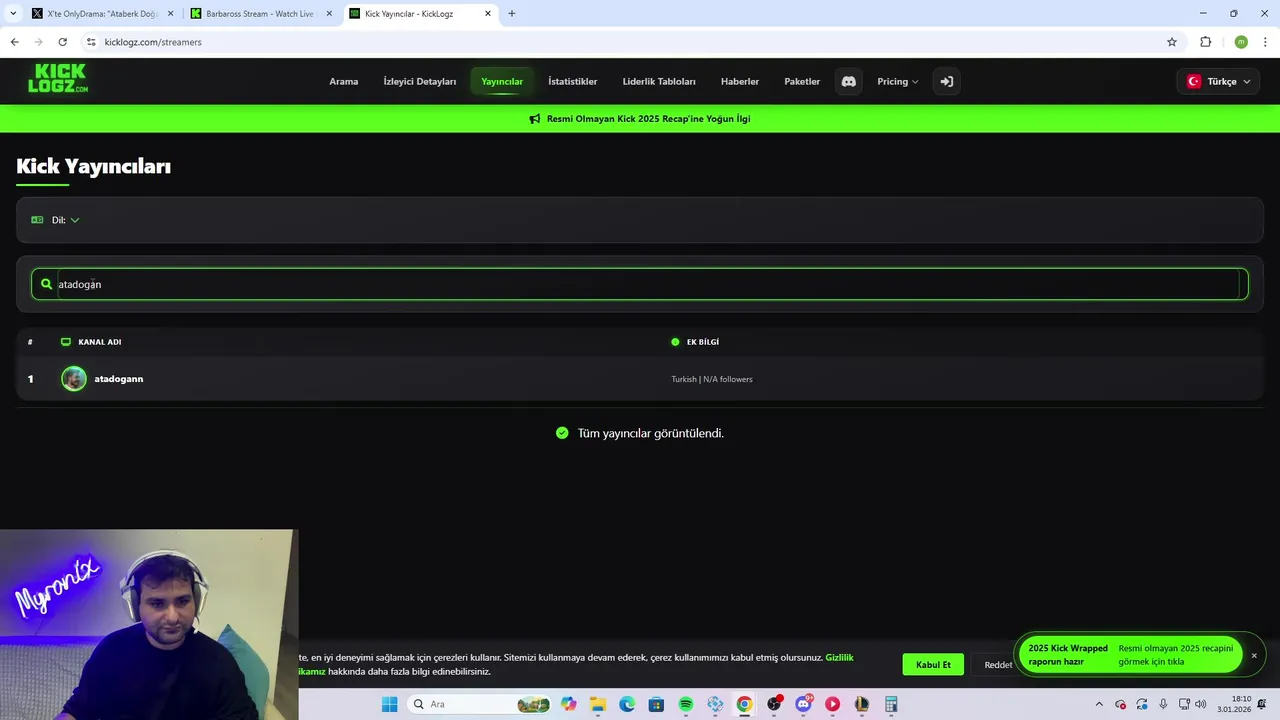The image size is (1280, 720).
Task: Close the Barbaross Stream tab
Action: pyautogui.click(x=329, y=14)
